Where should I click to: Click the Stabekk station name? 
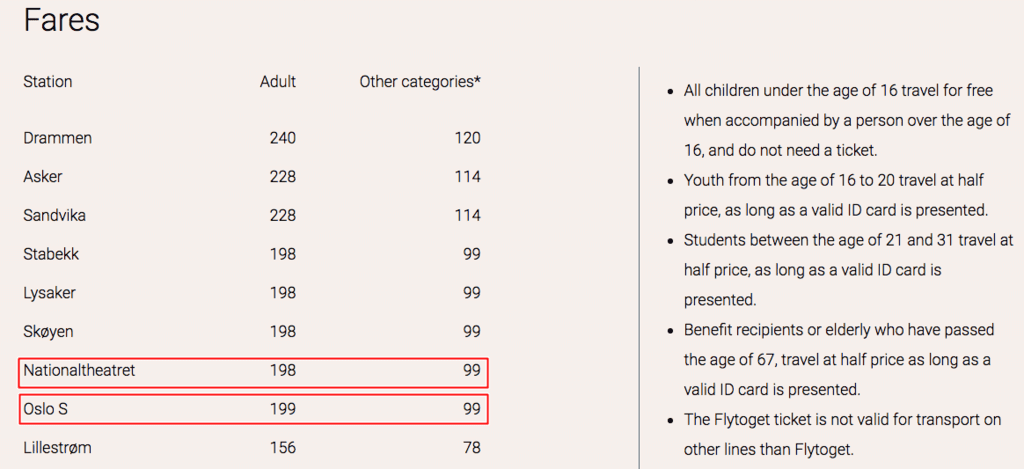tap(51, 254)
